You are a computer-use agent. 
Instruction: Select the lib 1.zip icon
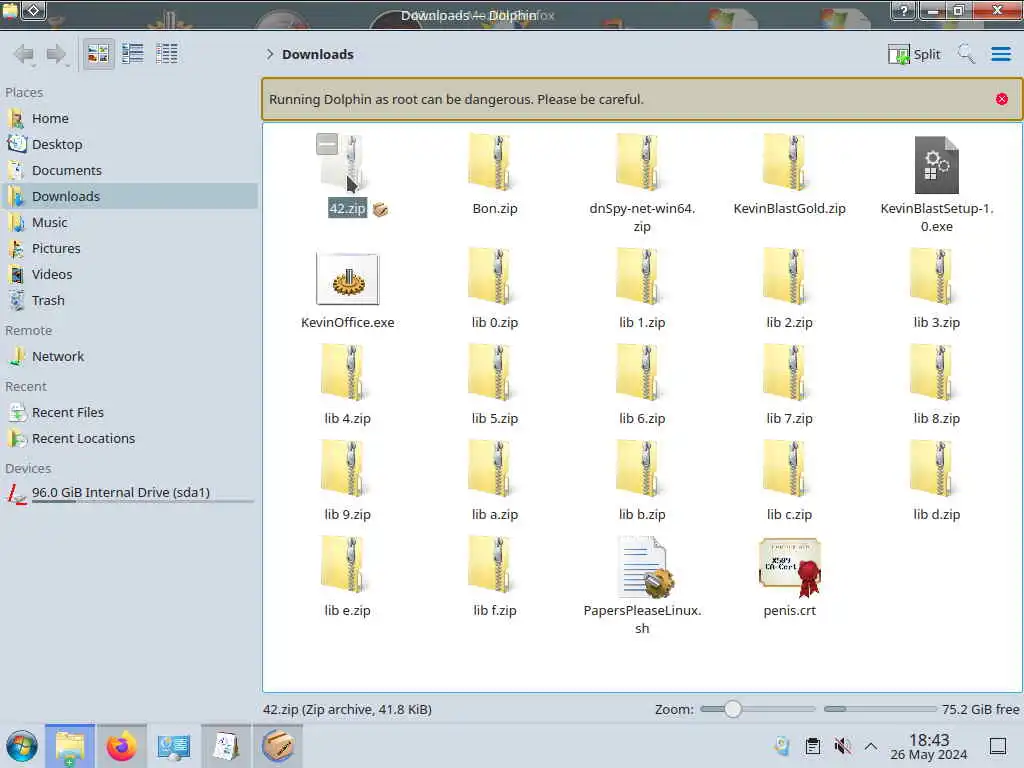(x=642, y=277)
